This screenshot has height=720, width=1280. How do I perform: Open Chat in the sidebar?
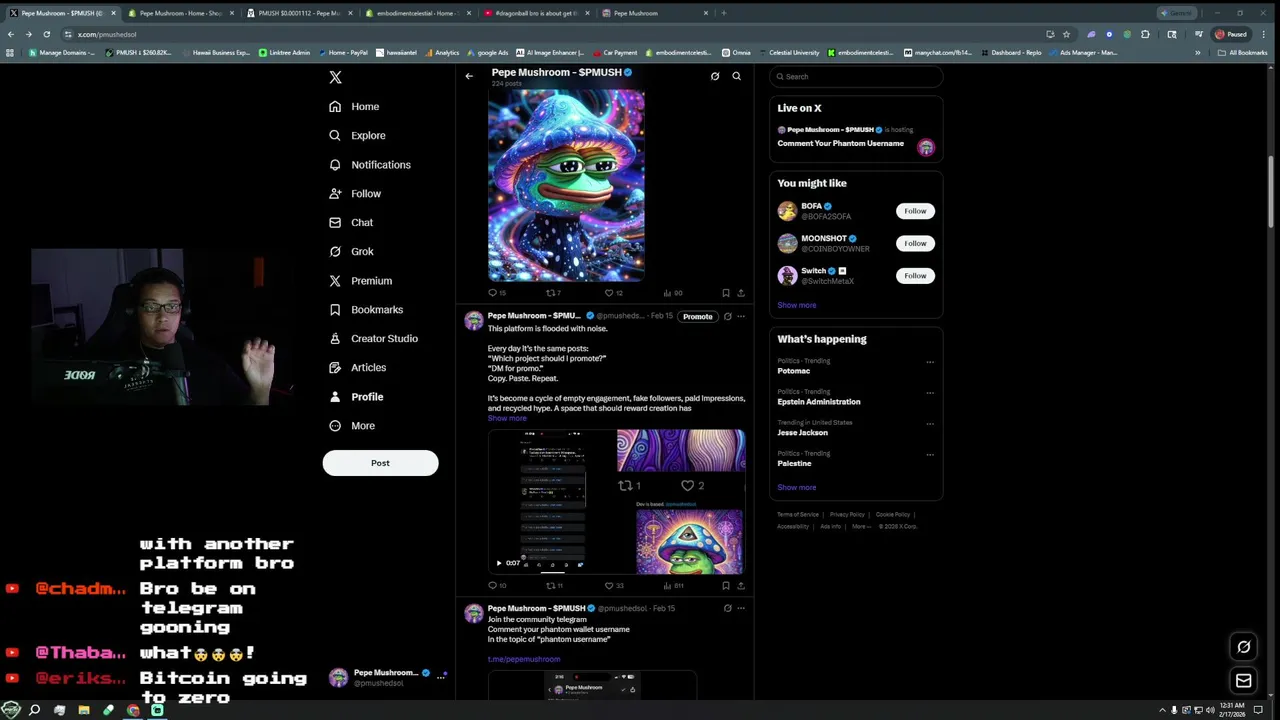(x=351, y=222)
